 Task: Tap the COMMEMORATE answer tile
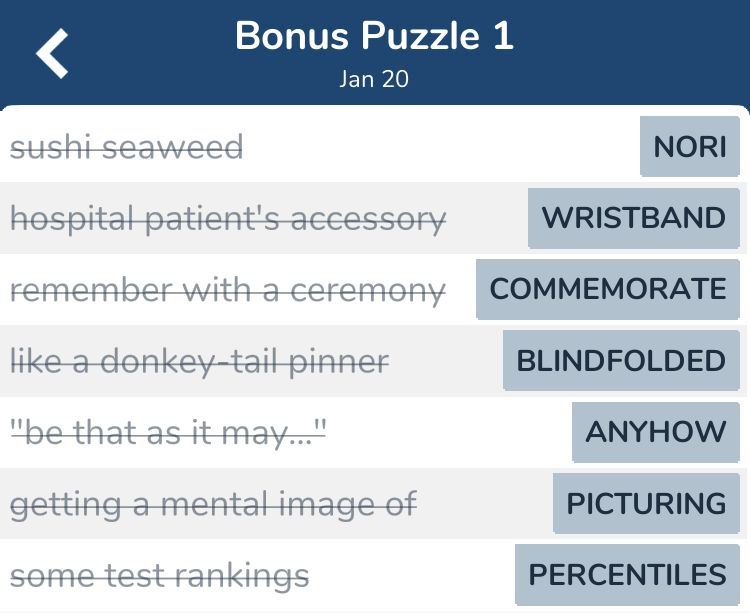coord(608,289)
